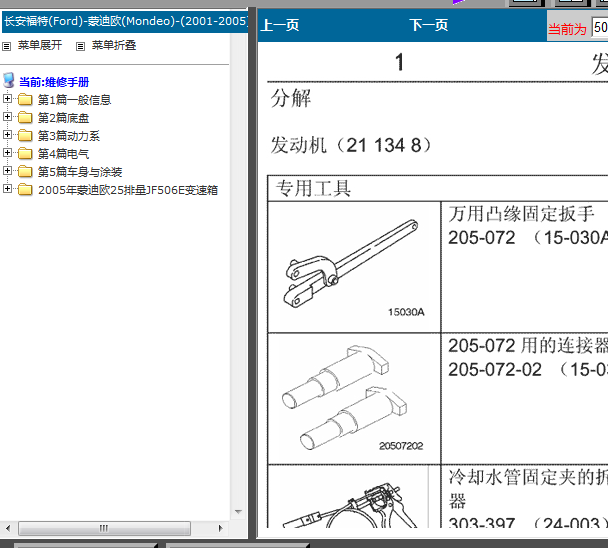
Task: Expand all menus with 菜单展开
Action: tap(40, 45)
